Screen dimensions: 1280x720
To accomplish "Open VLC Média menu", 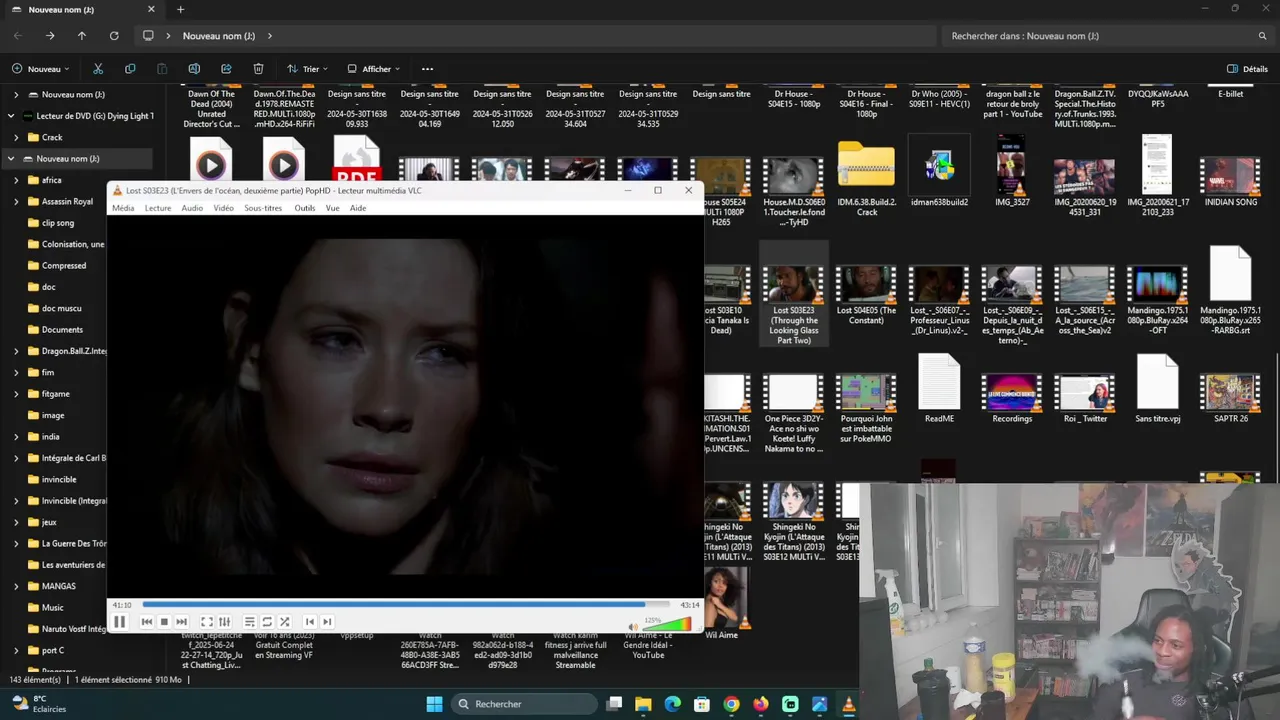I will point(123,208).
